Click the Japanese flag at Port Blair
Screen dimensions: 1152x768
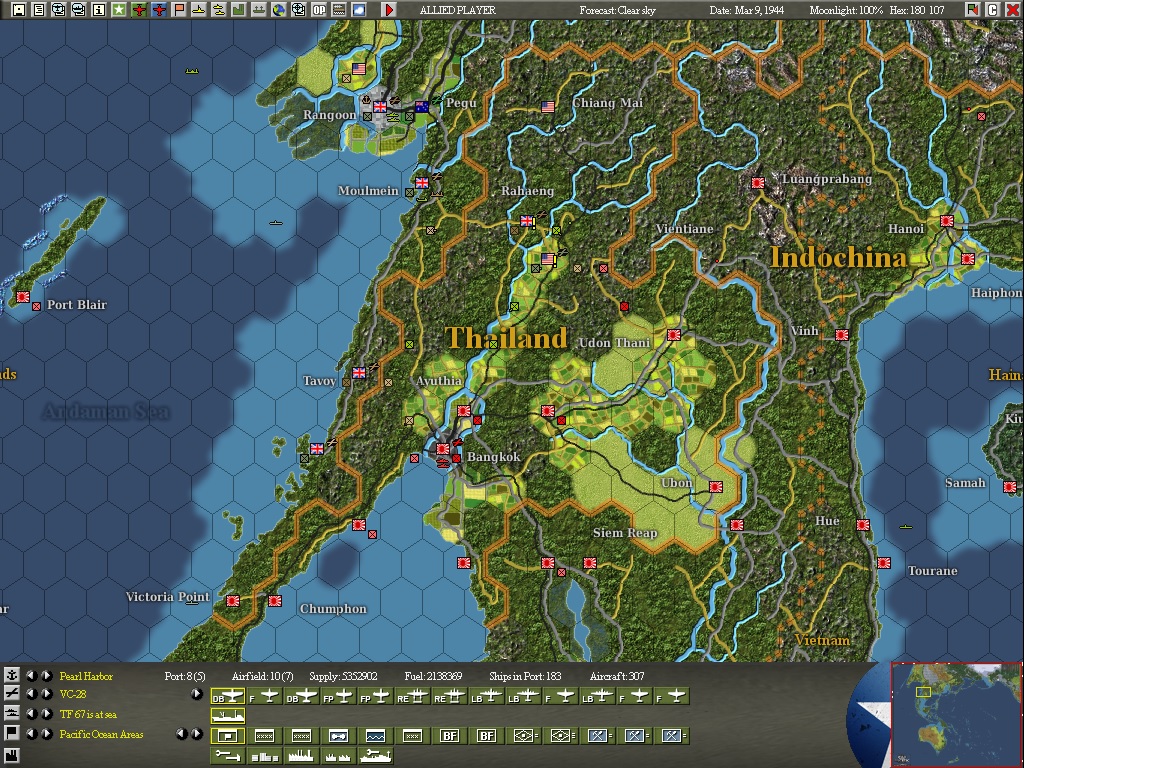click(23, 297)
